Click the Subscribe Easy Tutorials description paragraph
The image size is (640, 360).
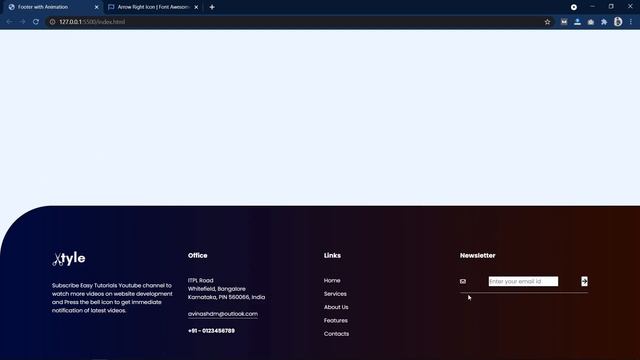(x=112, y=298)
